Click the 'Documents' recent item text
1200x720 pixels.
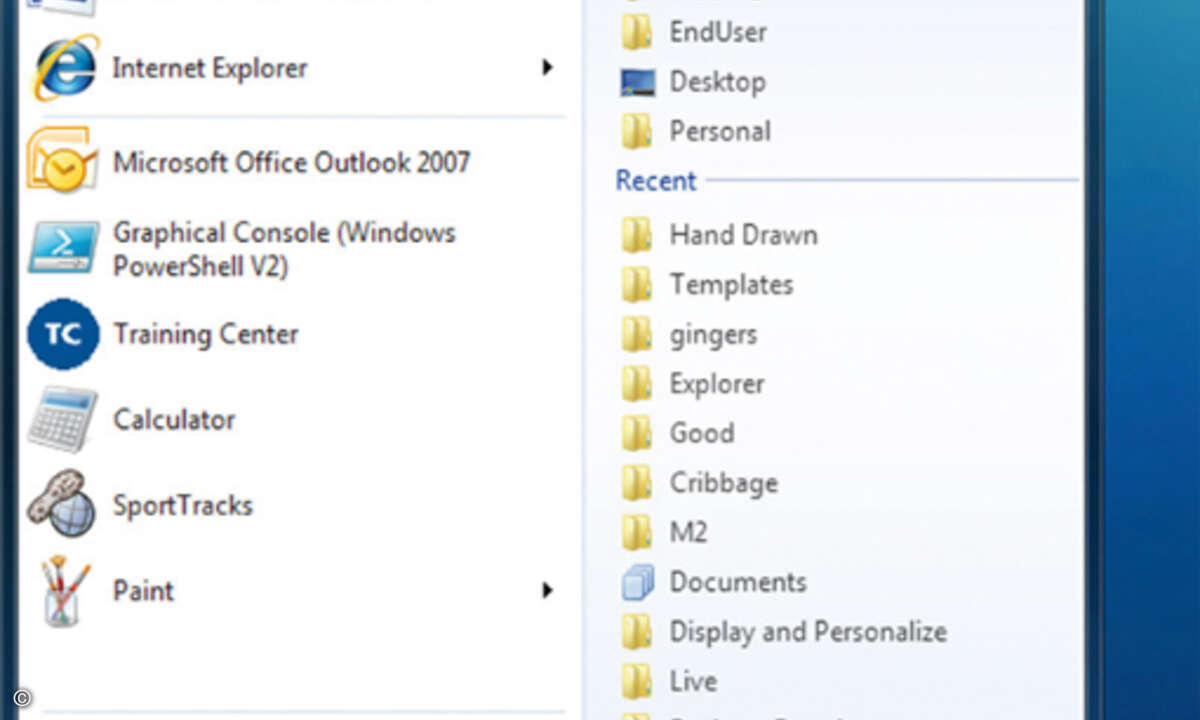738,582
